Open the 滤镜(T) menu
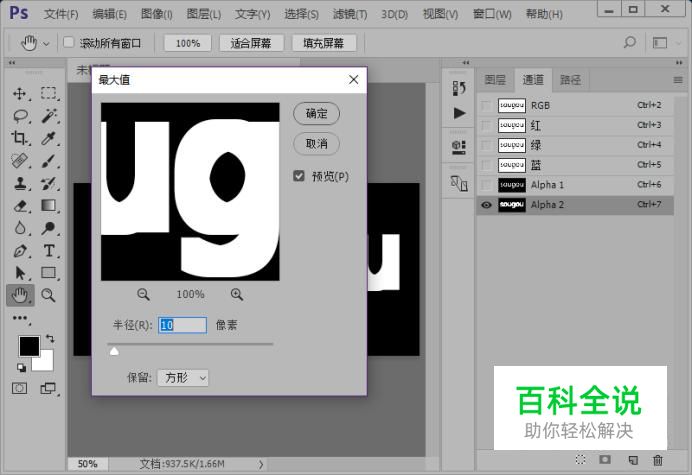The image size is (692, 475). 350,14
